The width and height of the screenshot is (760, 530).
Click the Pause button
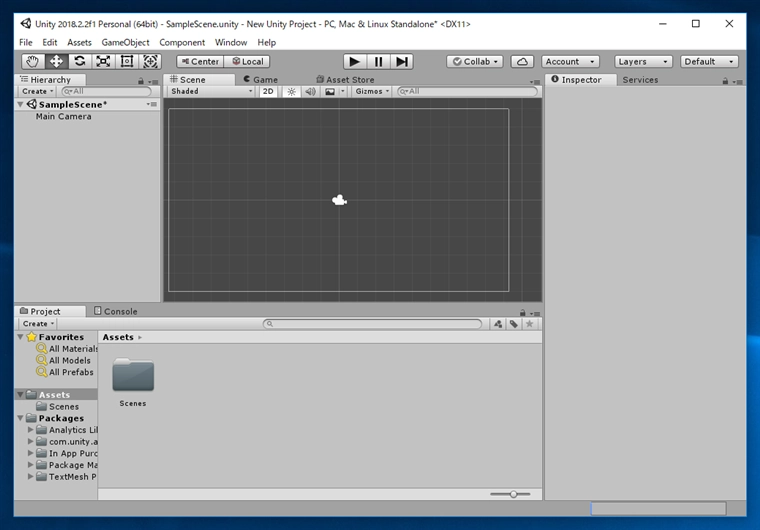[x=378, y=62]
